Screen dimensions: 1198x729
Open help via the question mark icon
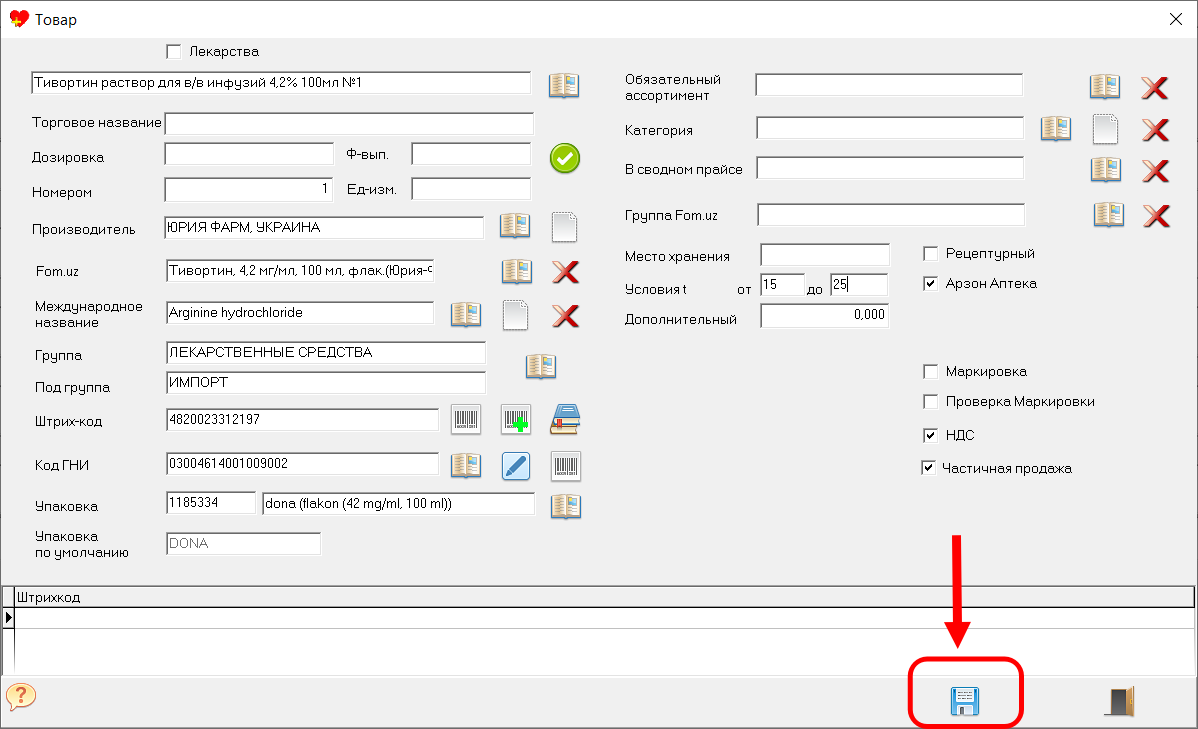click(21, 696)
